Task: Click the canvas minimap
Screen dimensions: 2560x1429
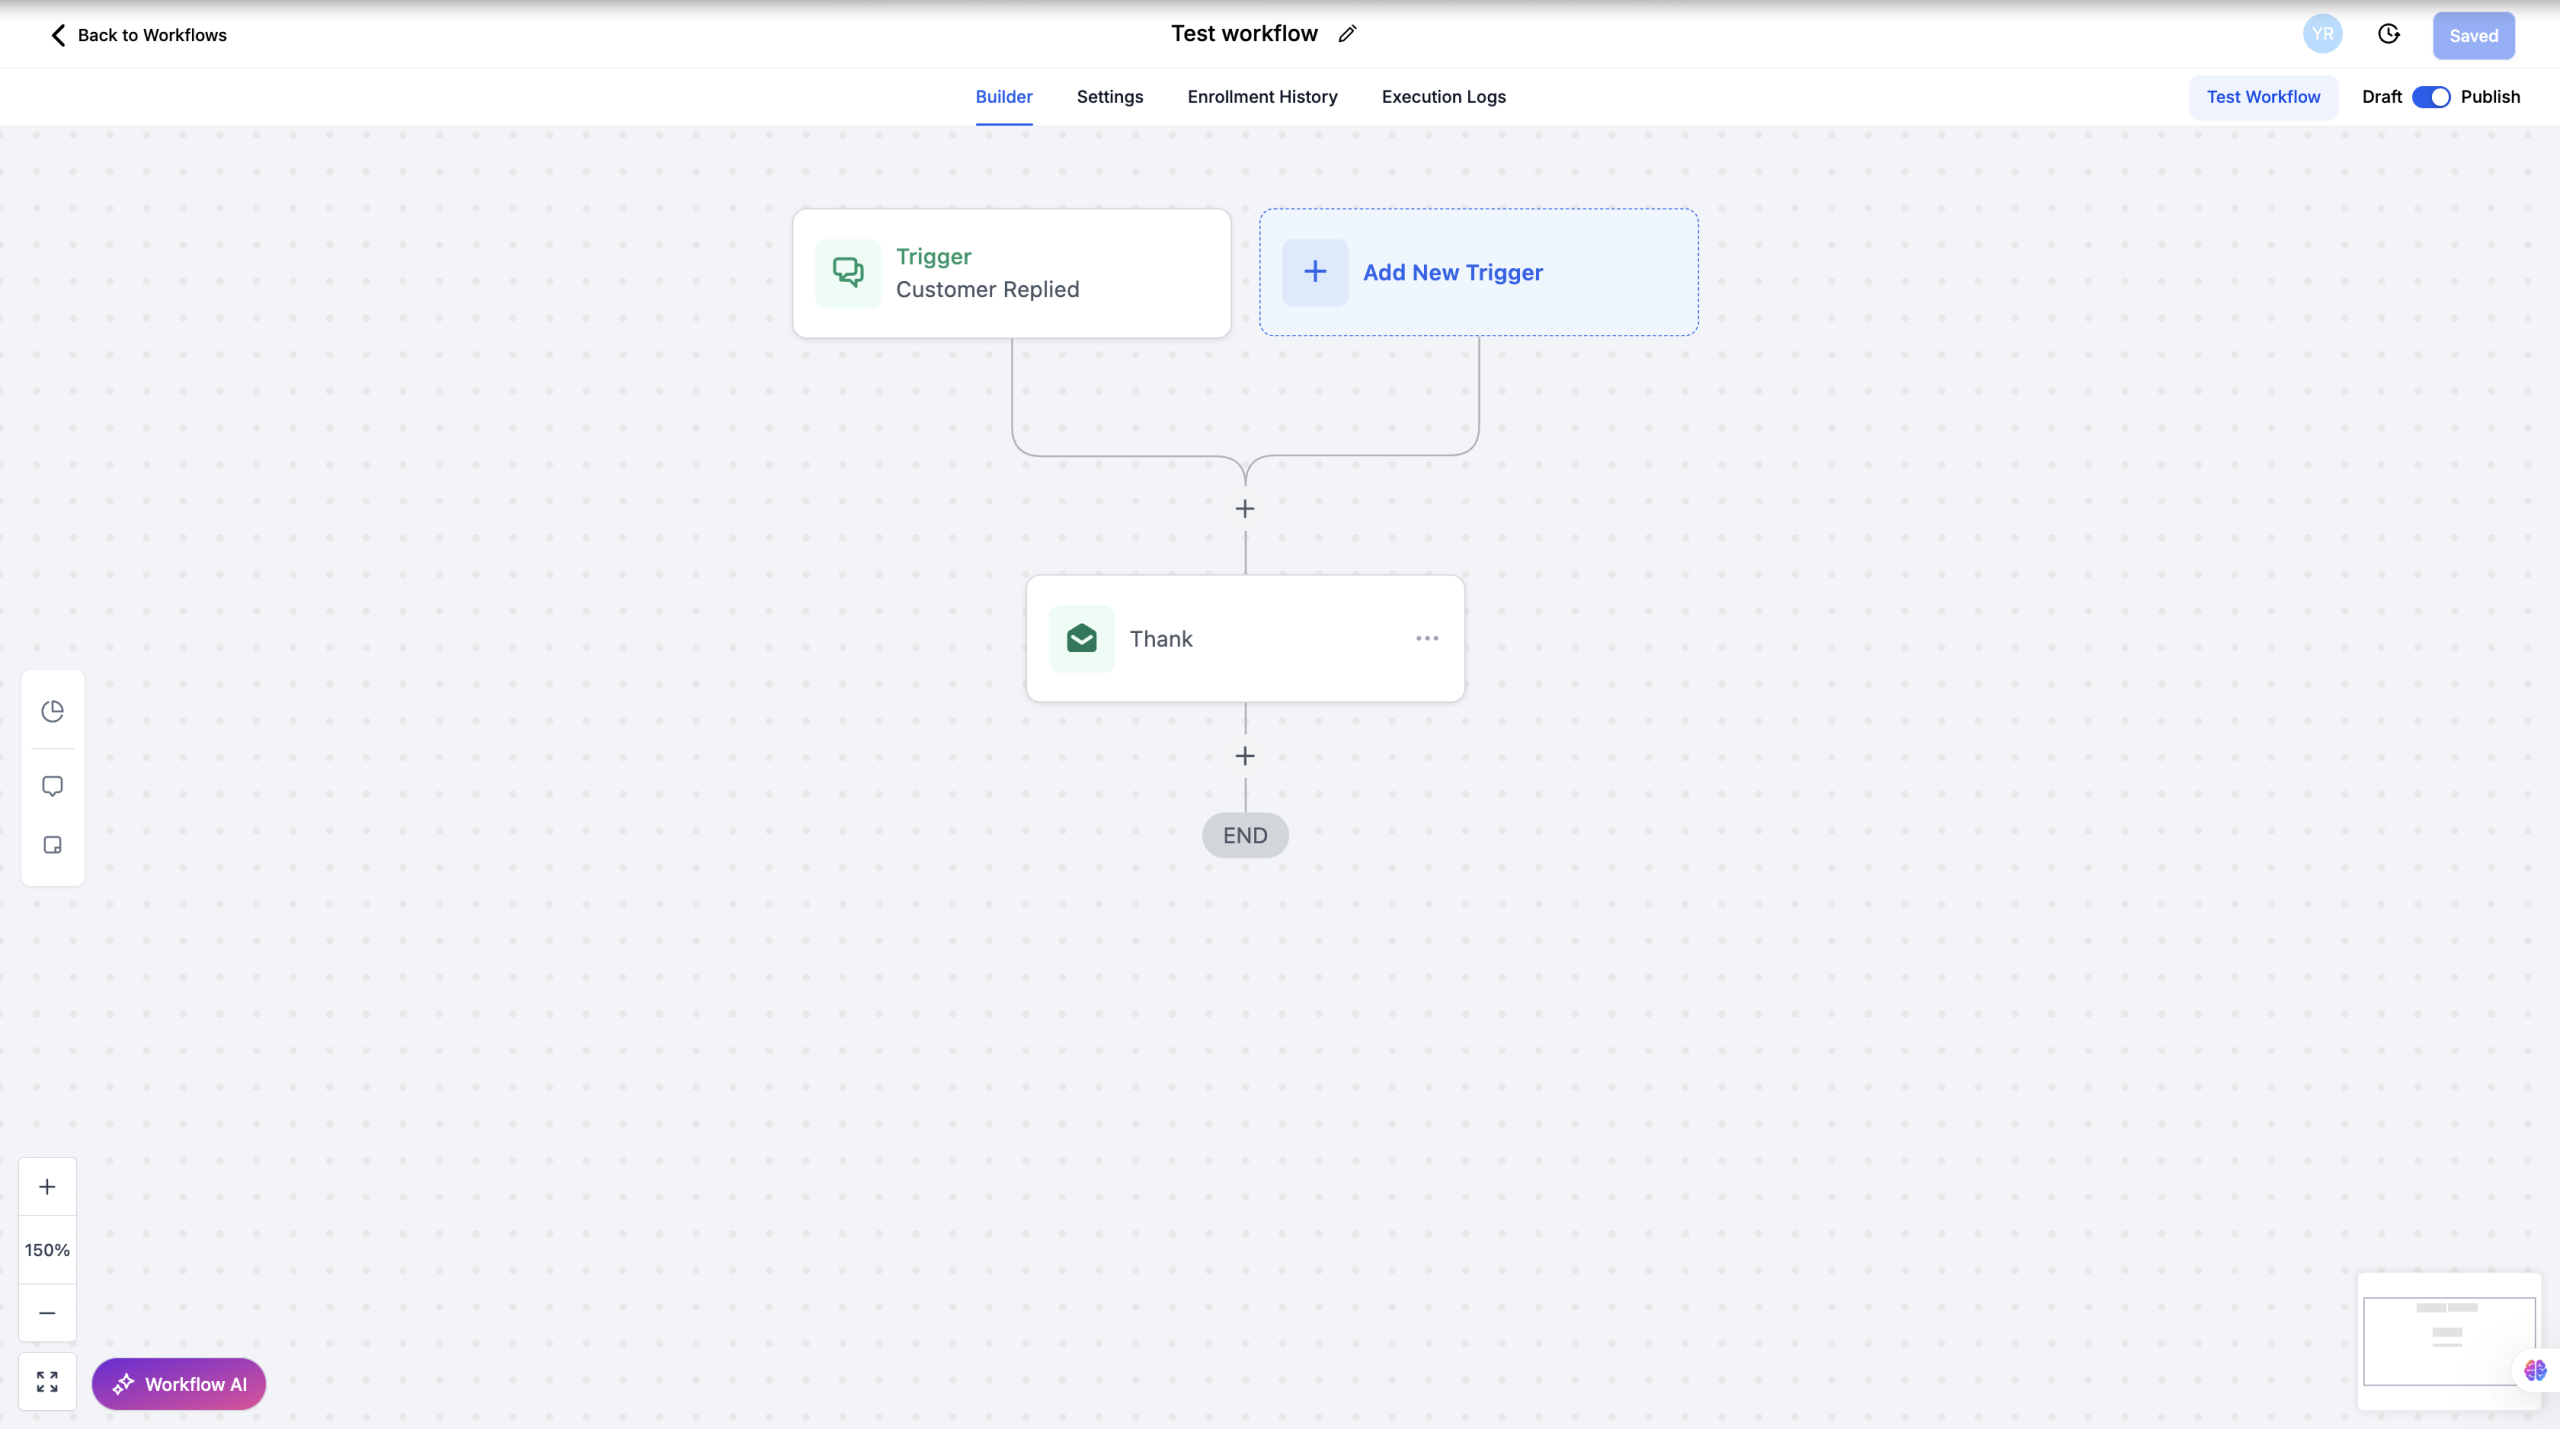Action: click(x=2448, y=1341)
